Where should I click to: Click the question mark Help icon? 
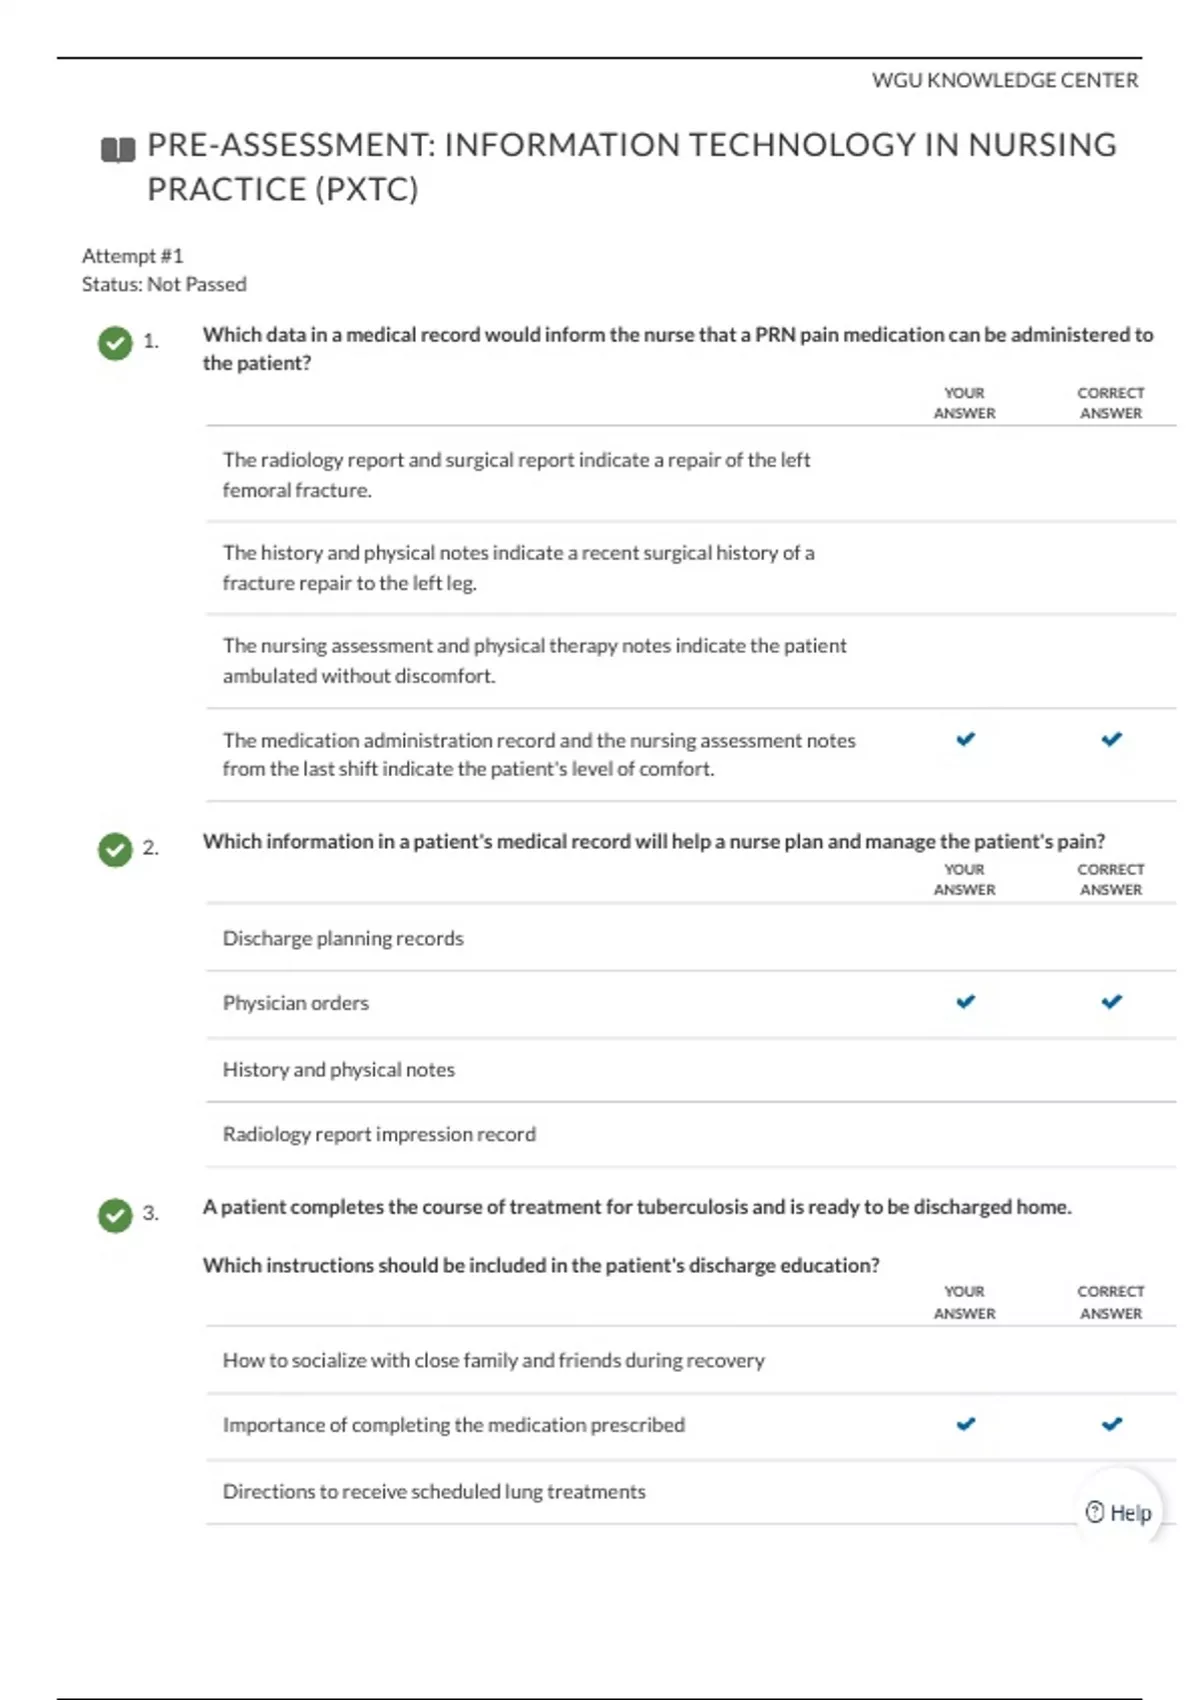click(x=1095, y=1512)
